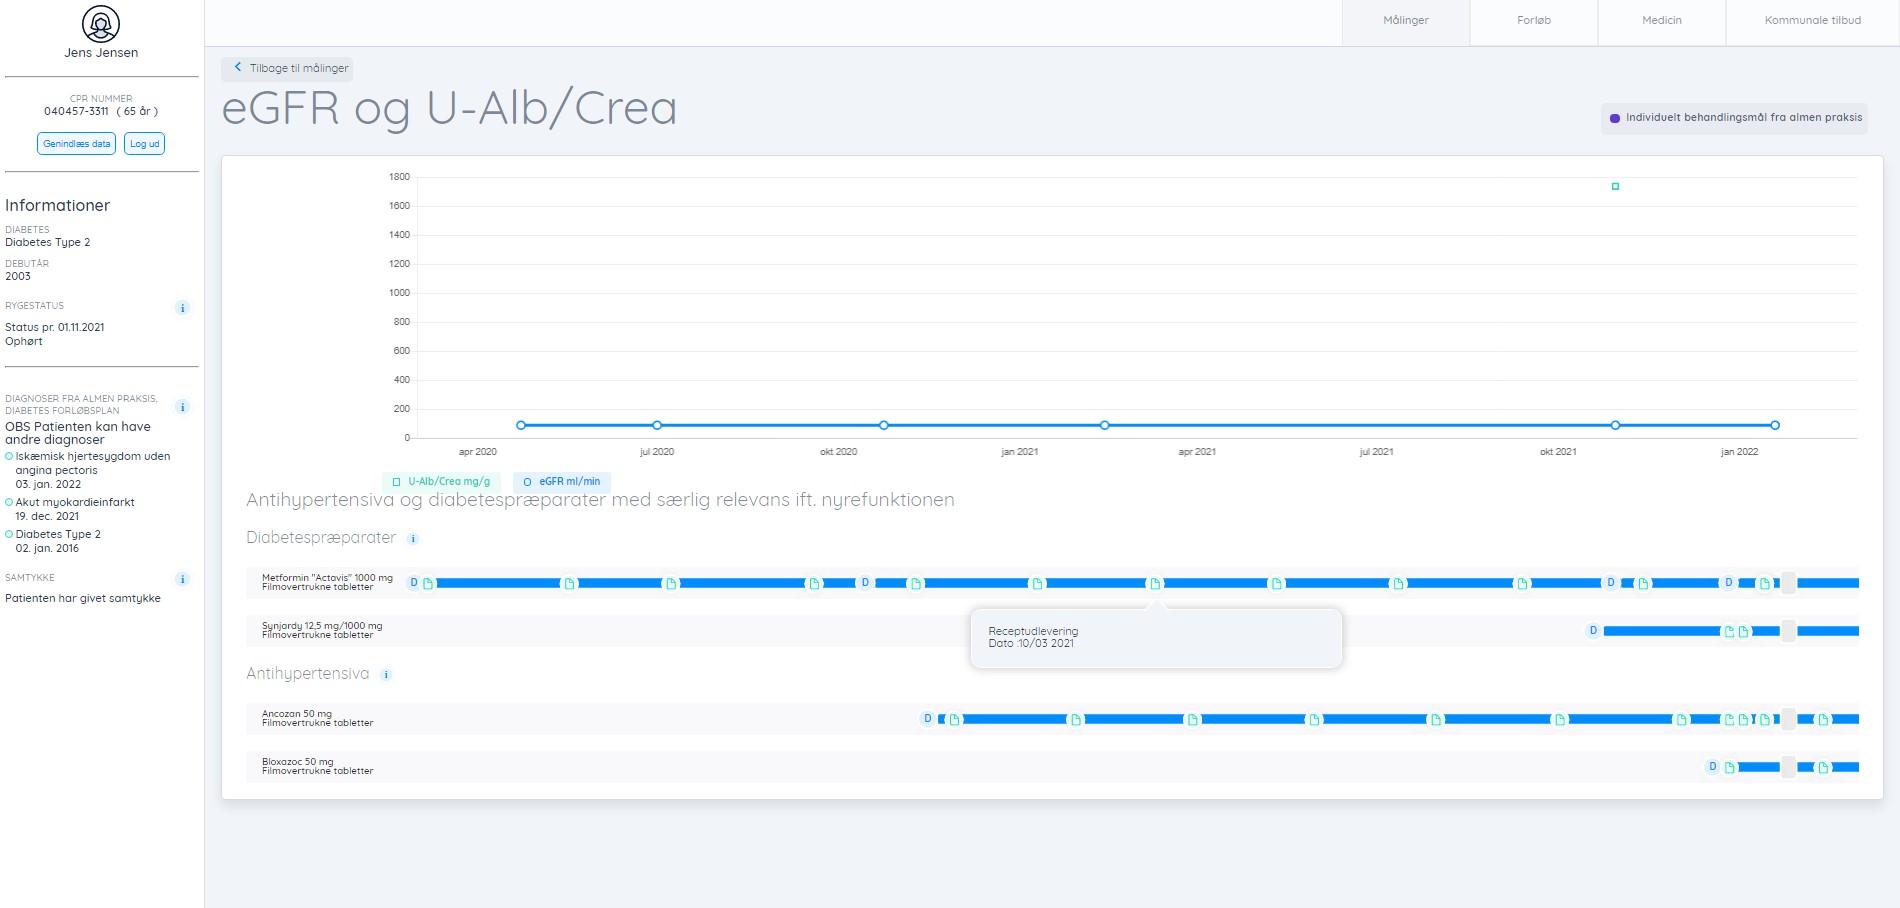This screenshot has width=1900, height=908.
Task: Click the info icon beside Diabetespræparater heading
Action: point(413,539)
